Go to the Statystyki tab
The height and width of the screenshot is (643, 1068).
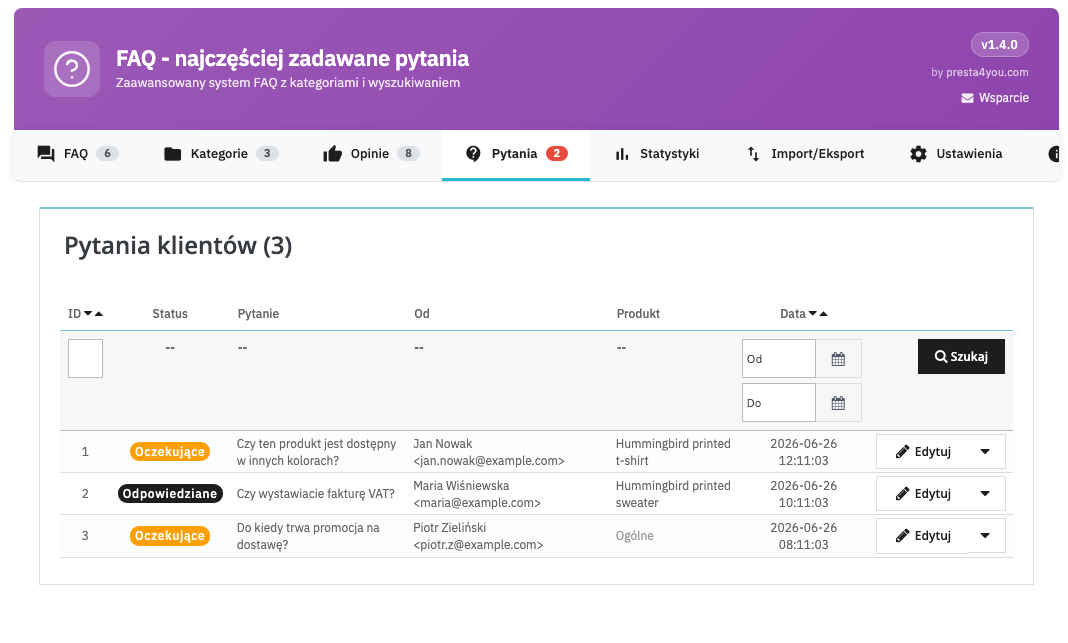point(657,154)
